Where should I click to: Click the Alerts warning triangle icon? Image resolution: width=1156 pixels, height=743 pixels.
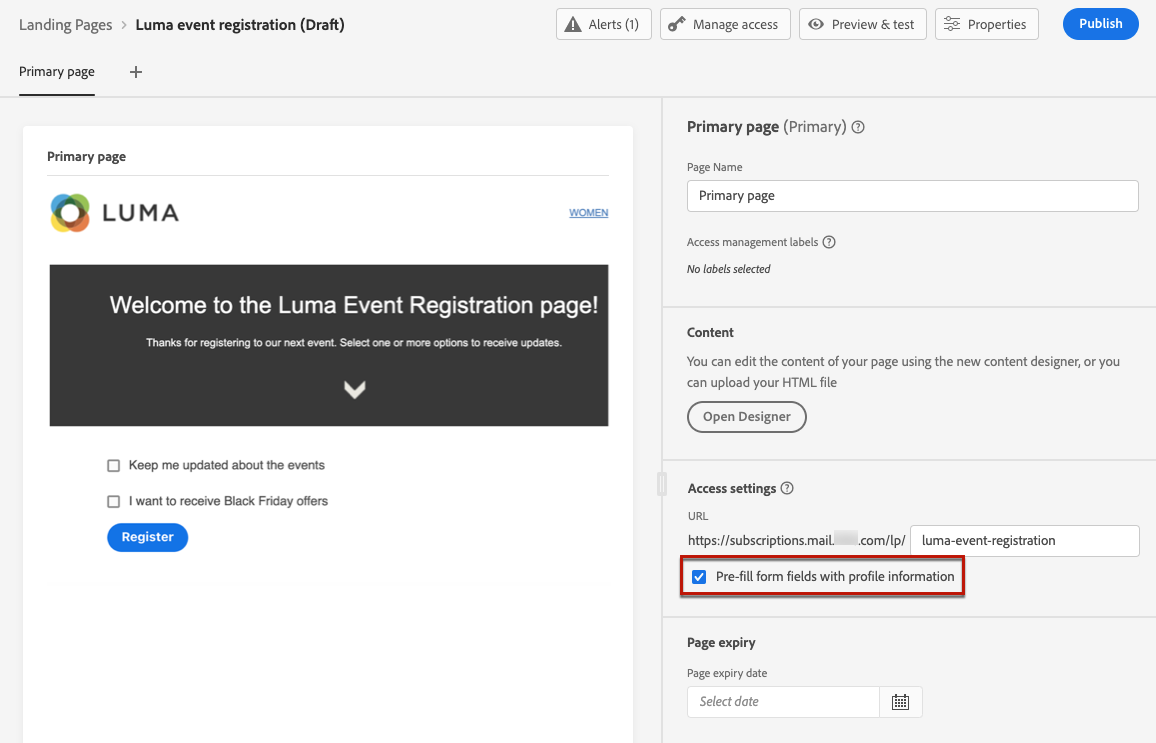(573, 24)
